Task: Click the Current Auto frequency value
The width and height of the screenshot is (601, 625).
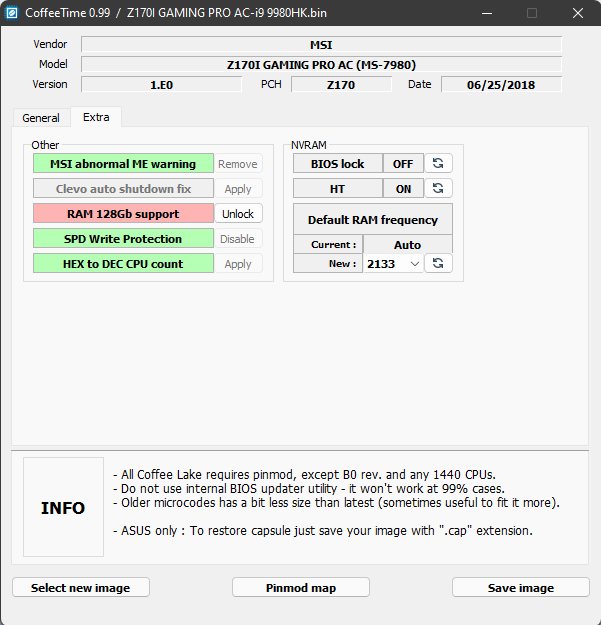Action: point(408,244)
